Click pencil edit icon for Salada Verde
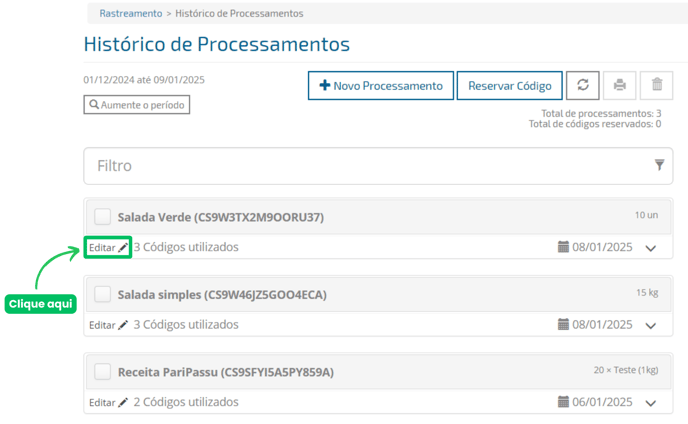The width and height of the screenshot is (688, 424). click(123, 247)
